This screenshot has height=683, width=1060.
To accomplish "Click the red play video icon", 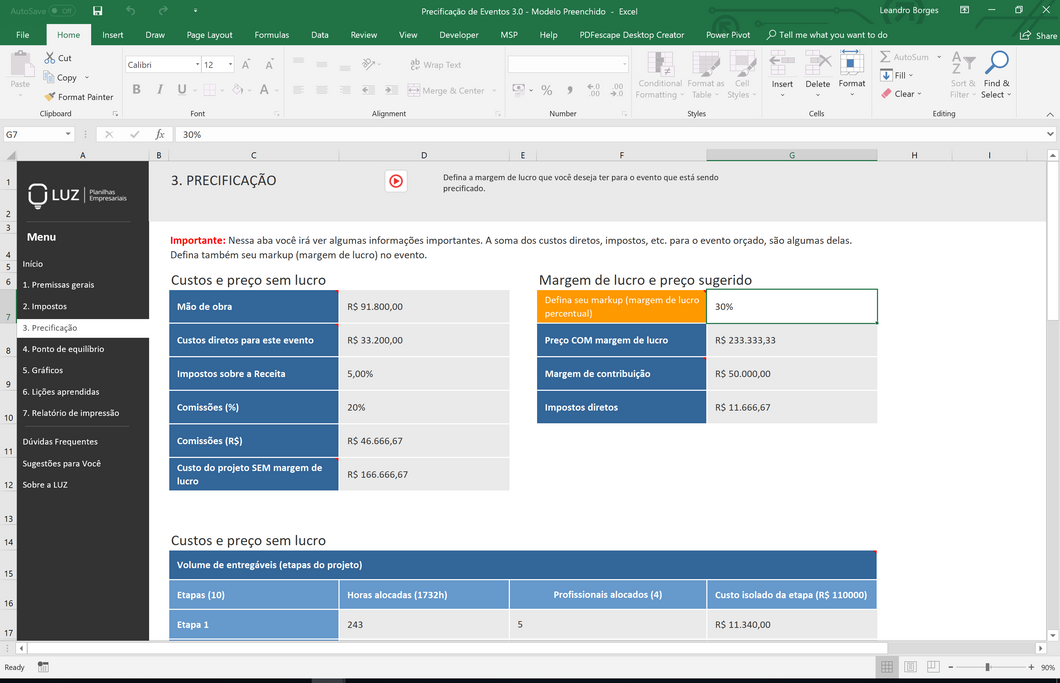I will coord(396,181).
